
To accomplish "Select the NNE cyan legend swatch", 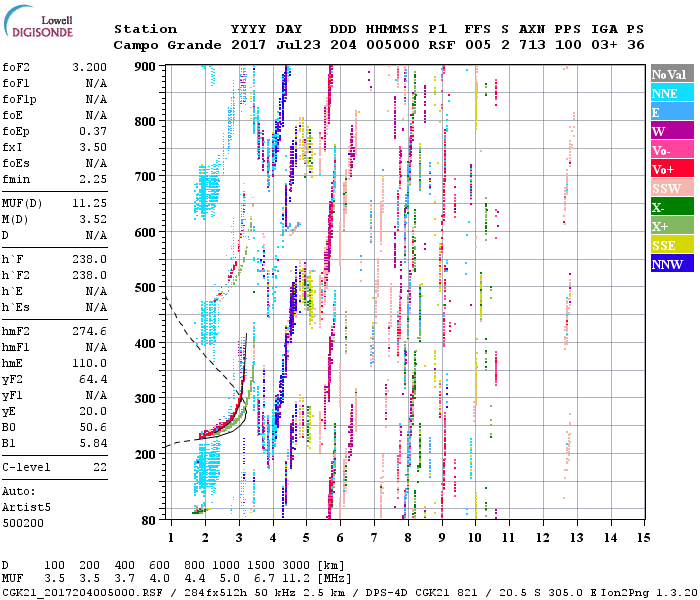I will pyautogui.click(x=672, y=92).
